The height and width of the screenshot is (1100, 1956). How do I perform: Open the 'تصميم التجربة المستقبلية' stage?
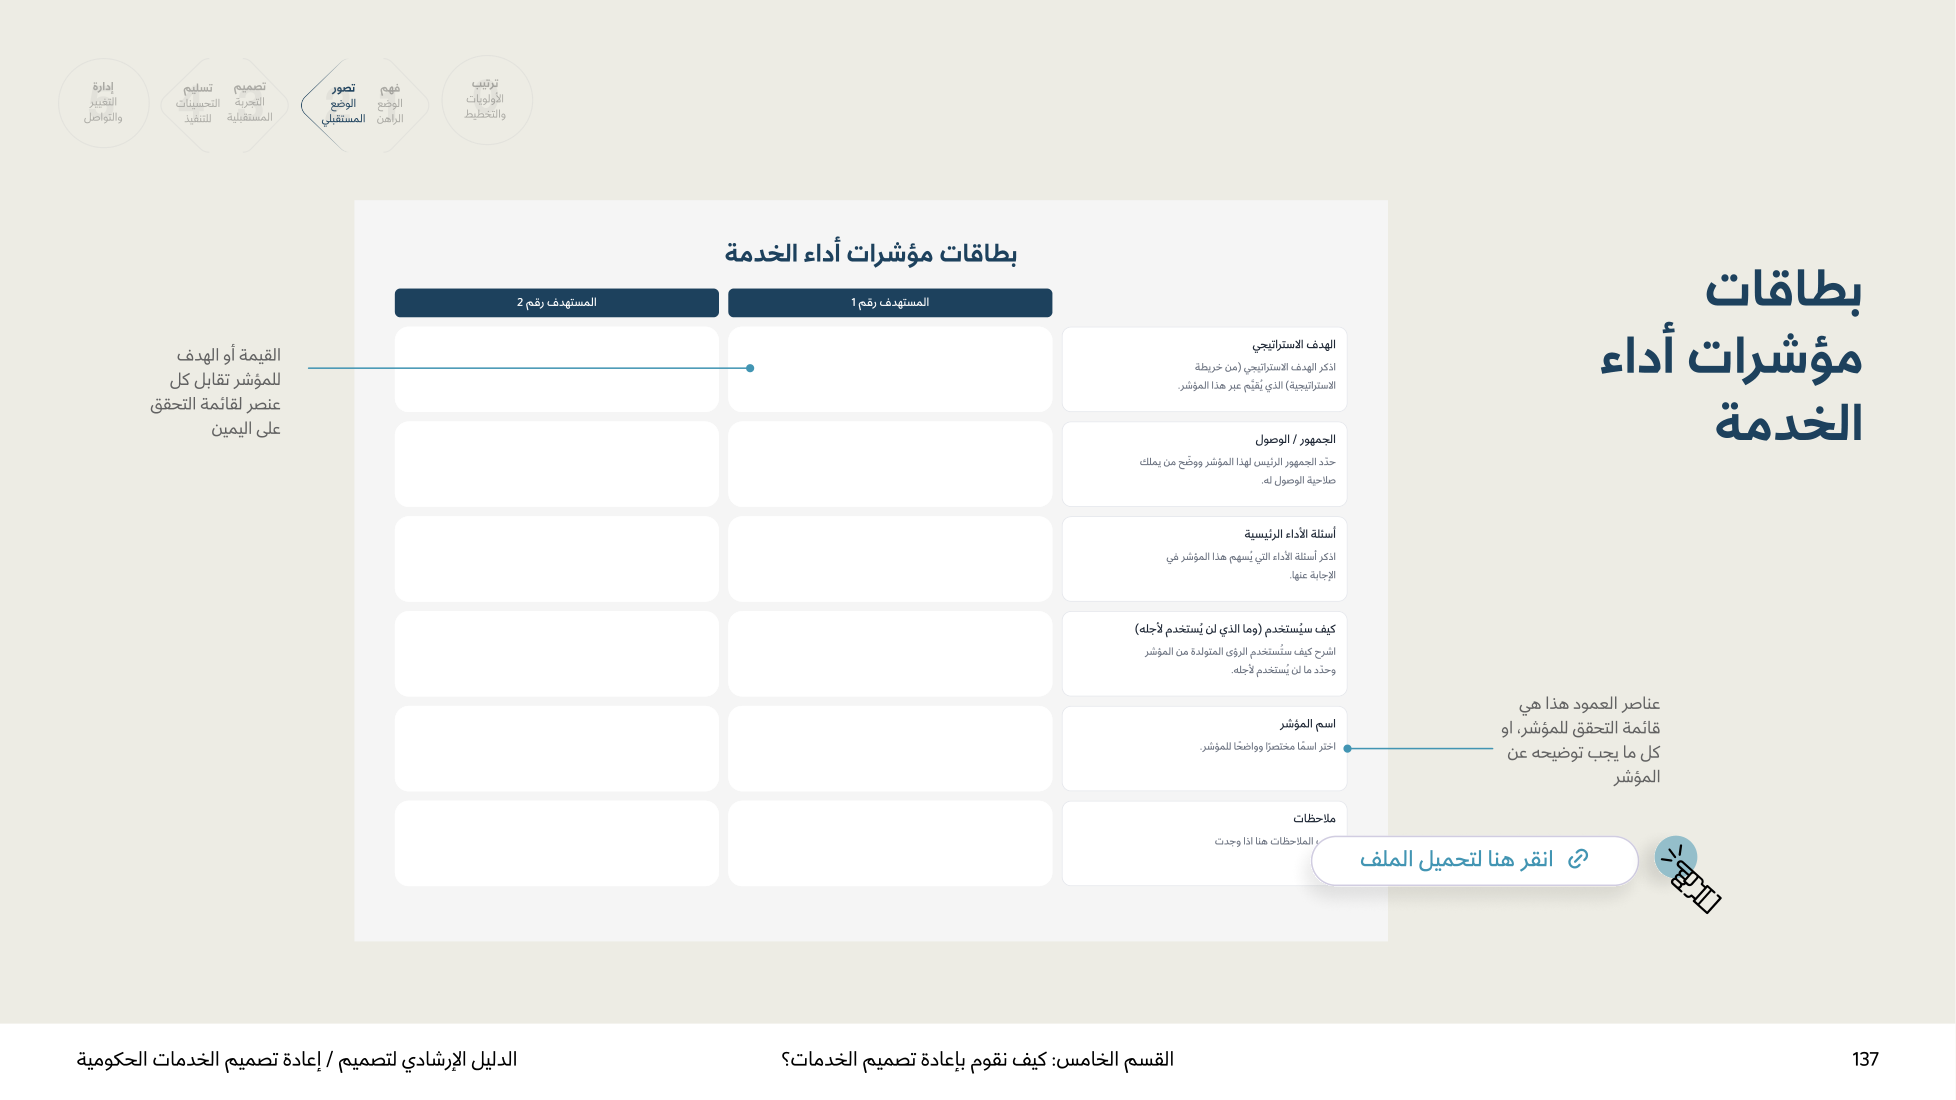[x=250, y=102]
